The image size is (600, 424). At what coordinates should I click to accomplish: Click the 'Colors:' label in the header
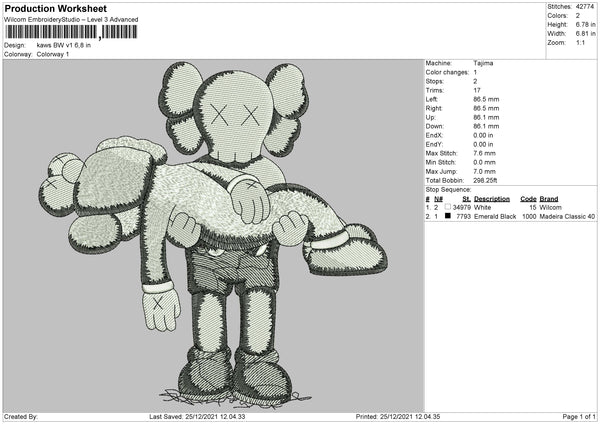pyautogui.click(x=557, y=16)
